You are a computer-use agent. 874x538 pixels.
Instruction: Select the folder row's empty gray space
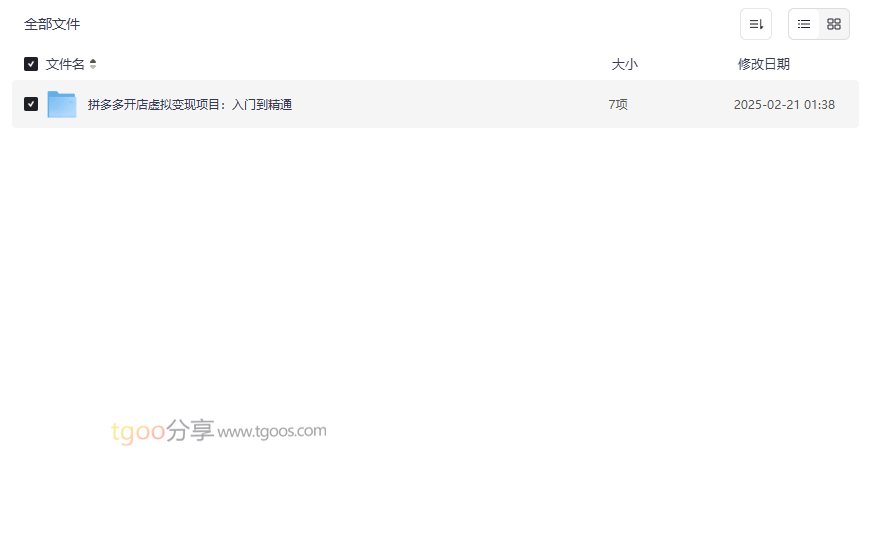pyautogui.click(x=446, y=104)
